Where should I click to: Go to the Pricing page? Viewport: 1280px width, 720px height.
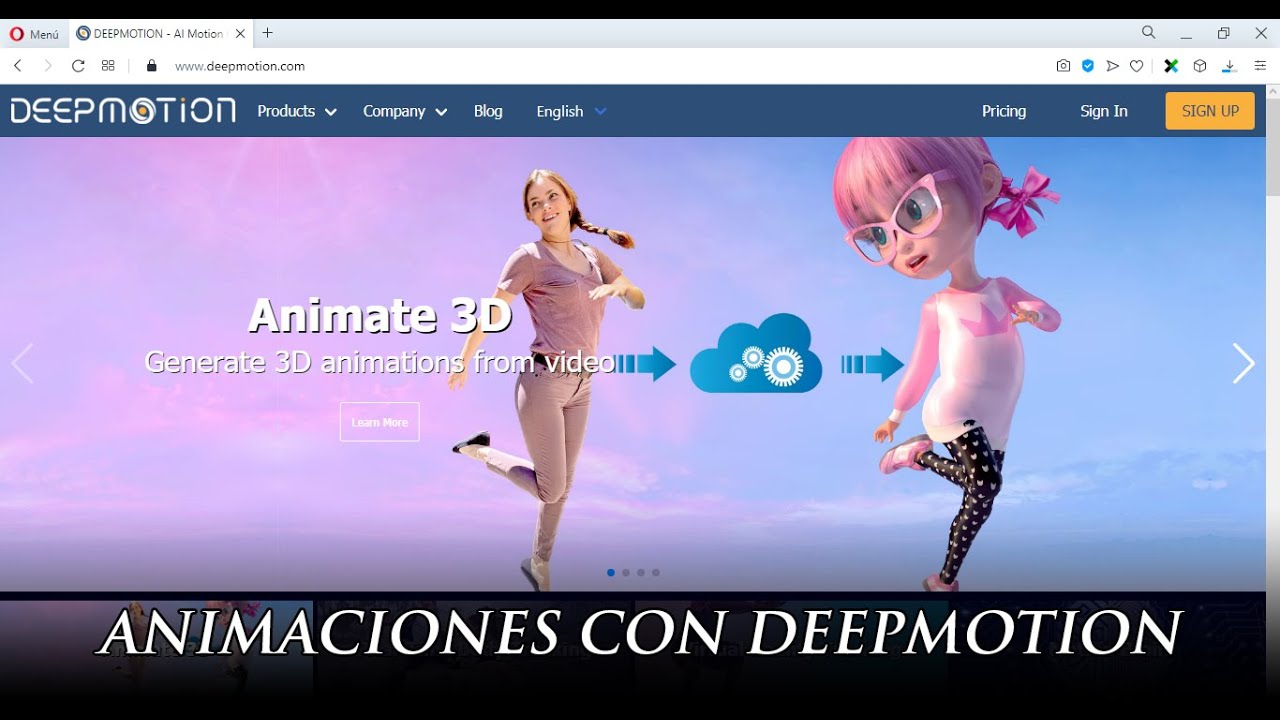(x=1004, y=111)
